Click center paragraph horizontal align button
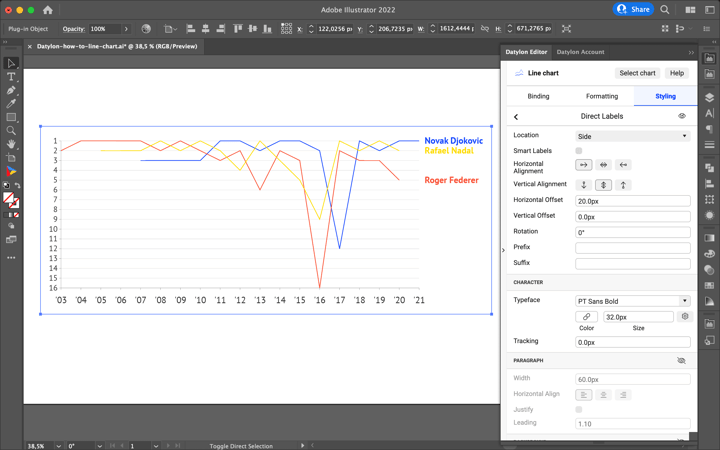The image size is (720, 450). point(603,395)
